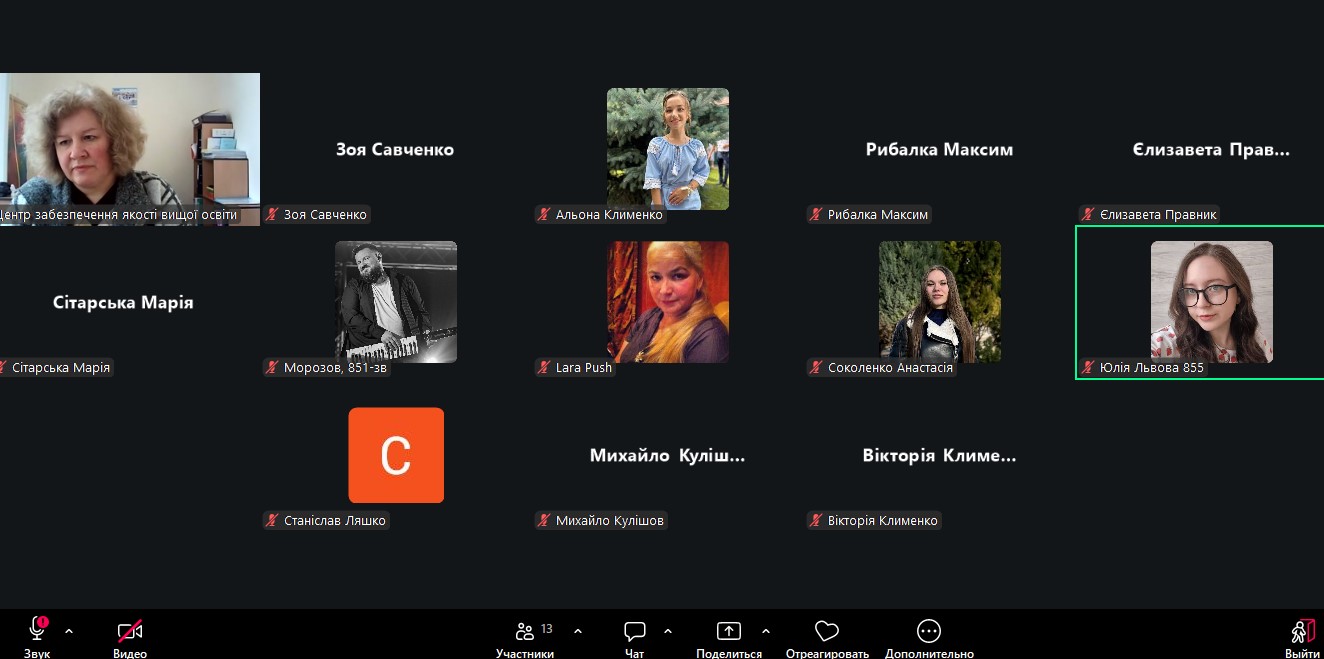Click the Поделиться share screen icon
Image resolution: width=1324 pixels, height=659 pixels.
tap(729, 631)
